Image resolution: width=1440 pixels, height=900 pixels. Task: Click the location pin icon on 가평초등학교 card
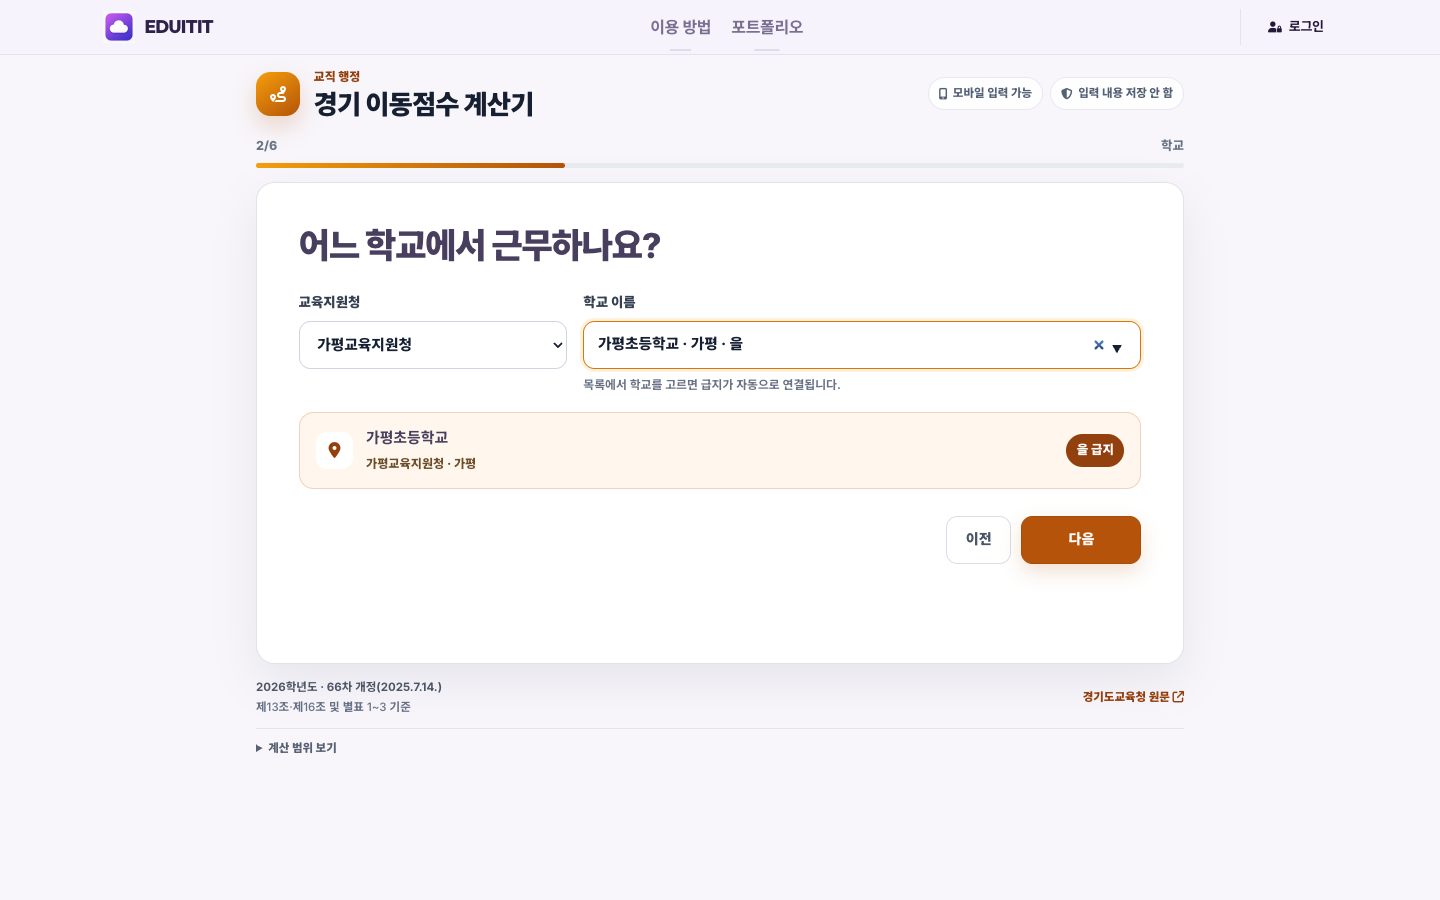coord(334,450)
